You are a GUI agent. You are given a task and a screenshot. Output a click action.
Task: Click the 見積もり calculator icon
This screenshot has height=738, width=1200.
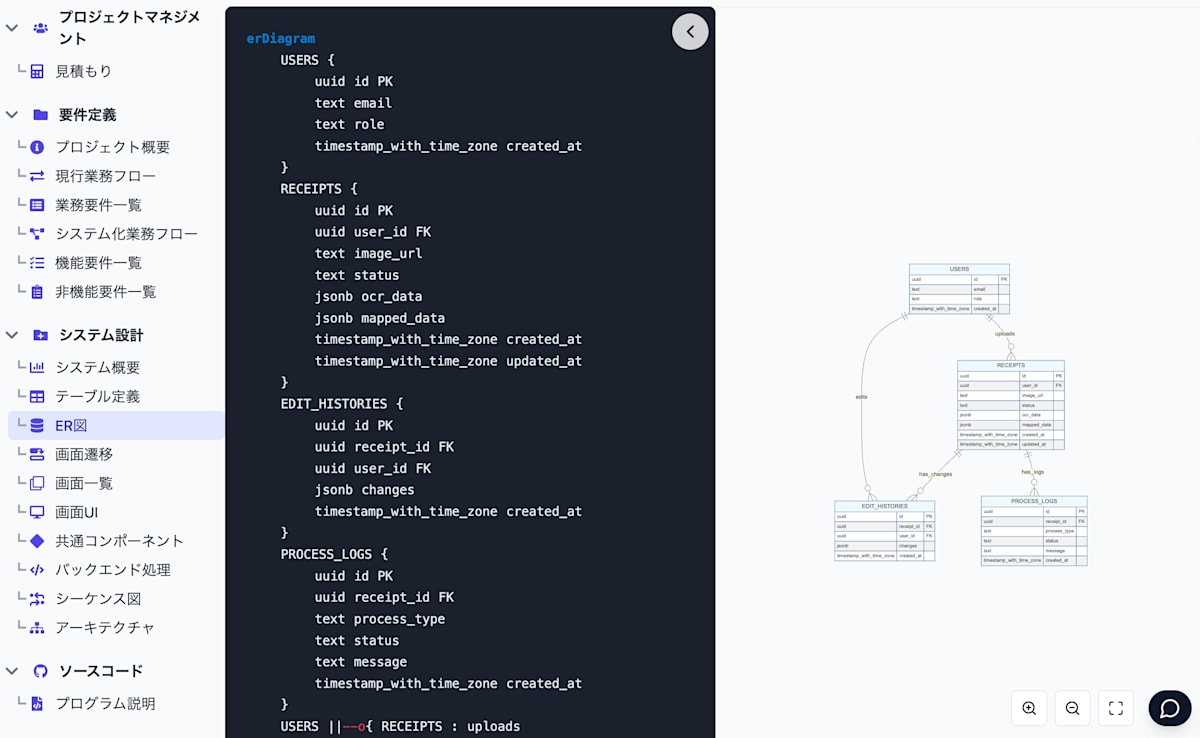pyautogui.click(x=37, y=72)
